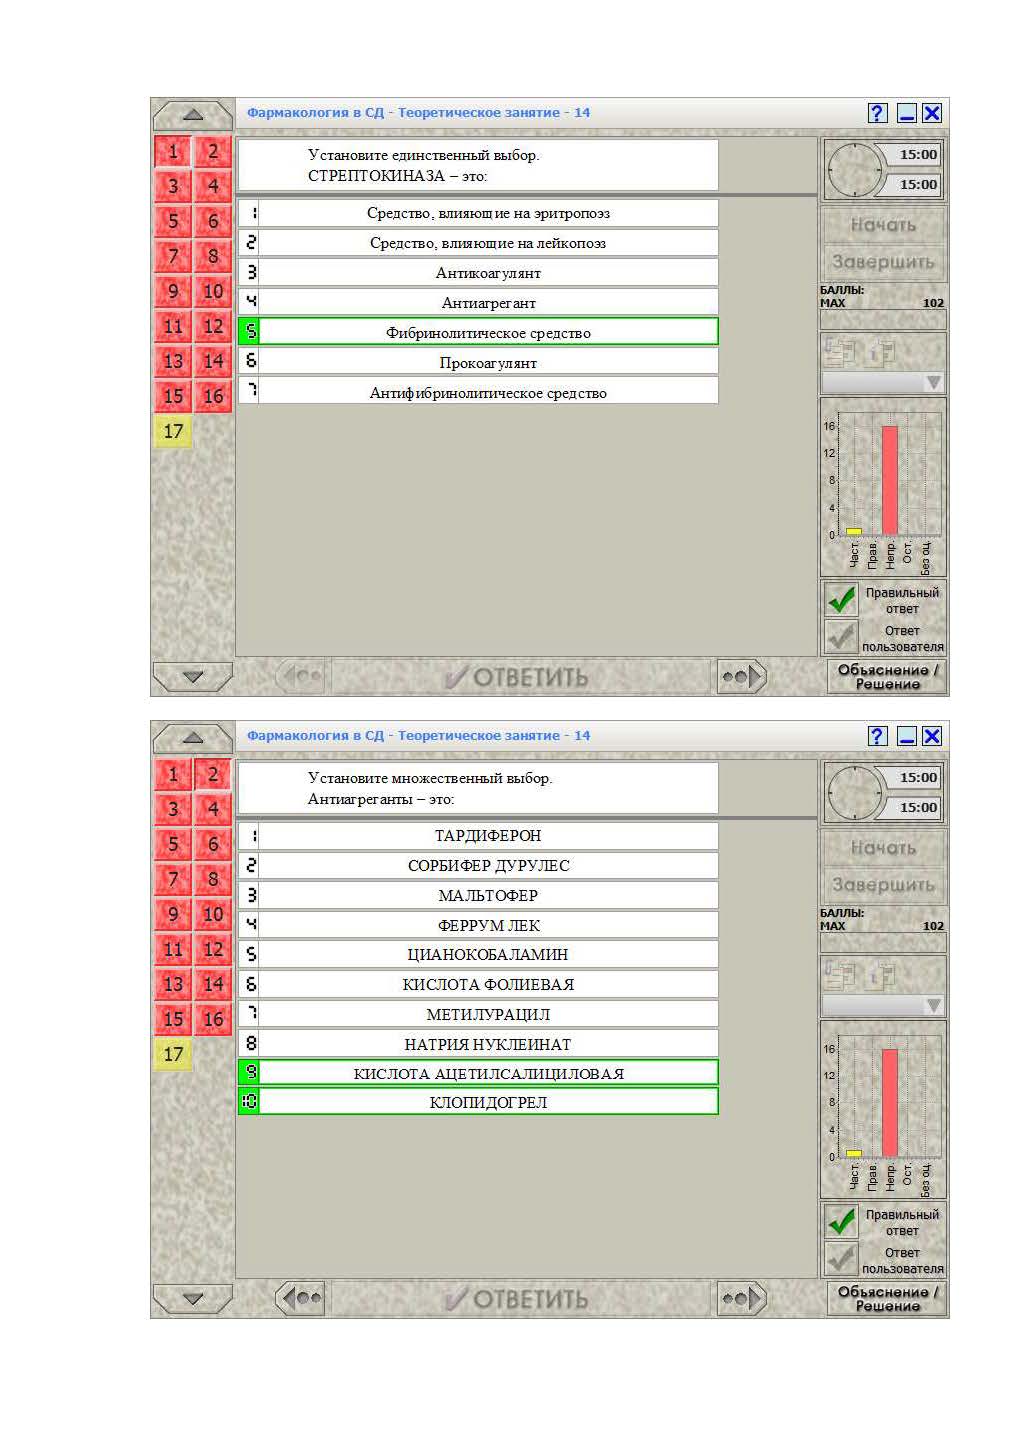The width and height of the screenshot is (1017, 1439).
Task: Toggle 'Ответ пользователя' checkmark in Антиагреганты window
Action: (x=841, y=1259)
